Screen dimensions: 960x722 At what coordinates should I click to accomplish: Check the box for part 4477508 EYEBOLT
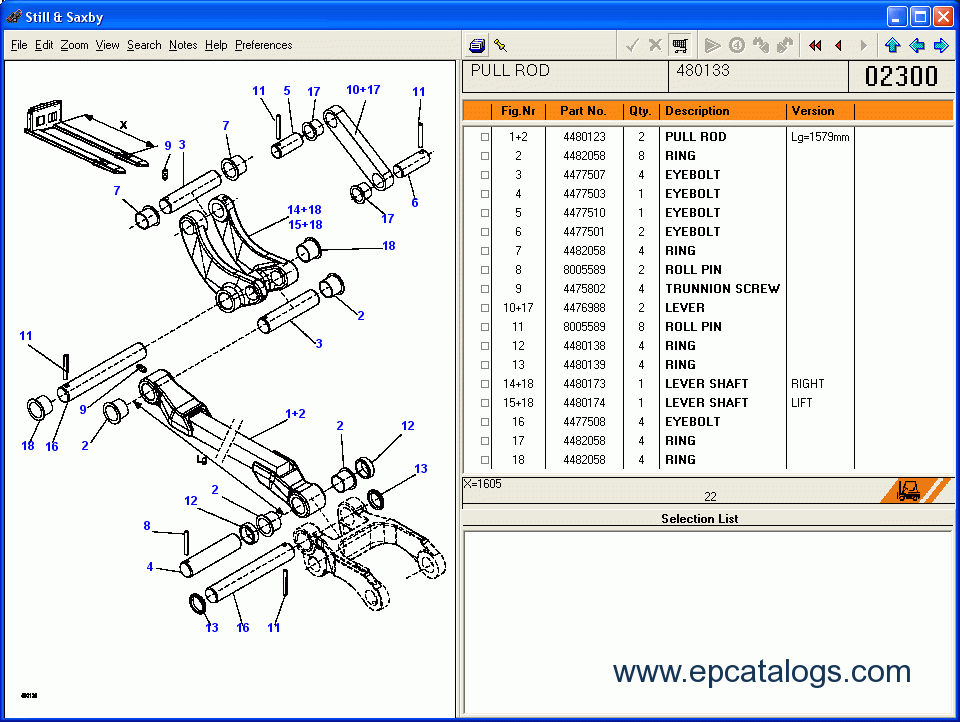[485, 422]
